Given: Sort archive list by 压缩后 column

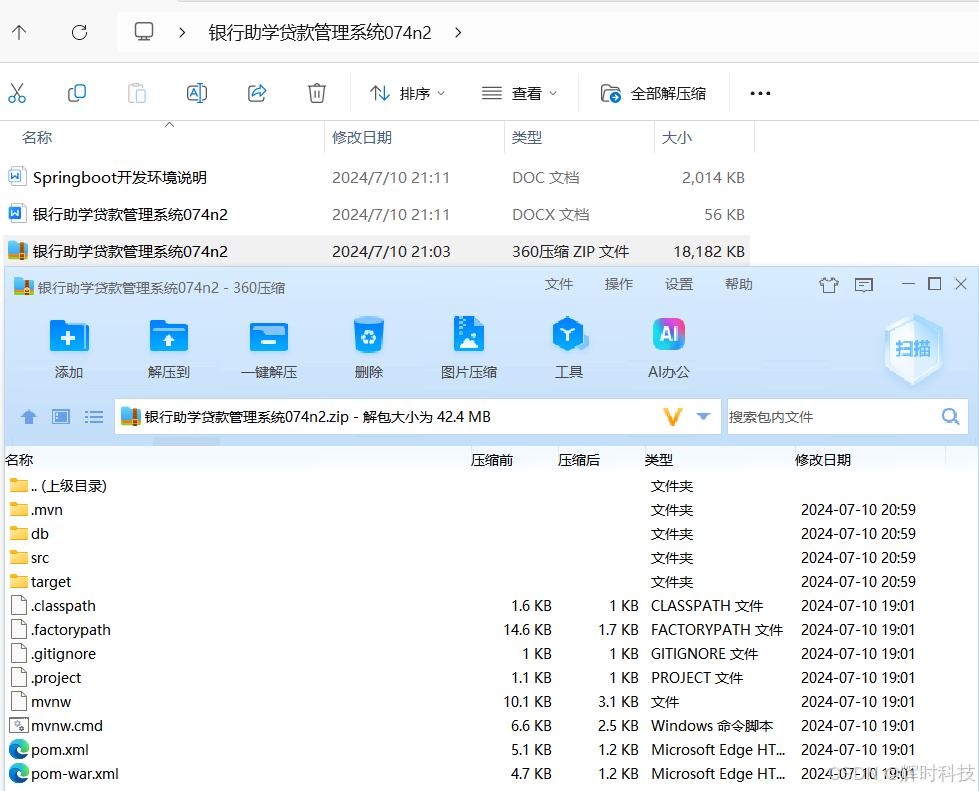Looking at the screenshot, I should (x=579, y=460).
